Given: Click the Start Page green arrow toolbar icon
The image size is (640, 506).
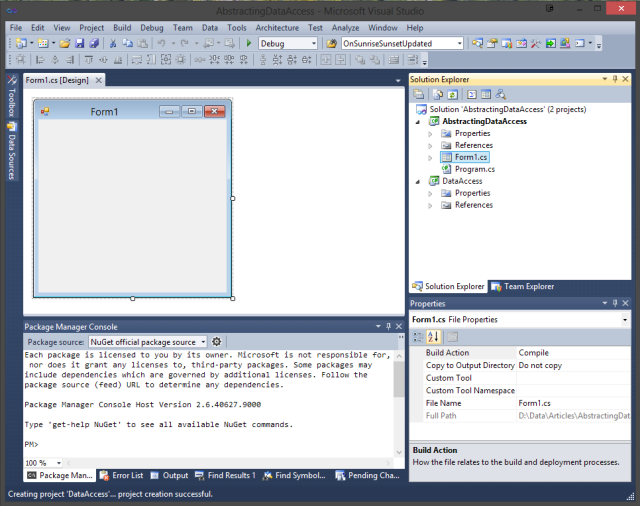Looking at the screenshot, I should 551,43.
